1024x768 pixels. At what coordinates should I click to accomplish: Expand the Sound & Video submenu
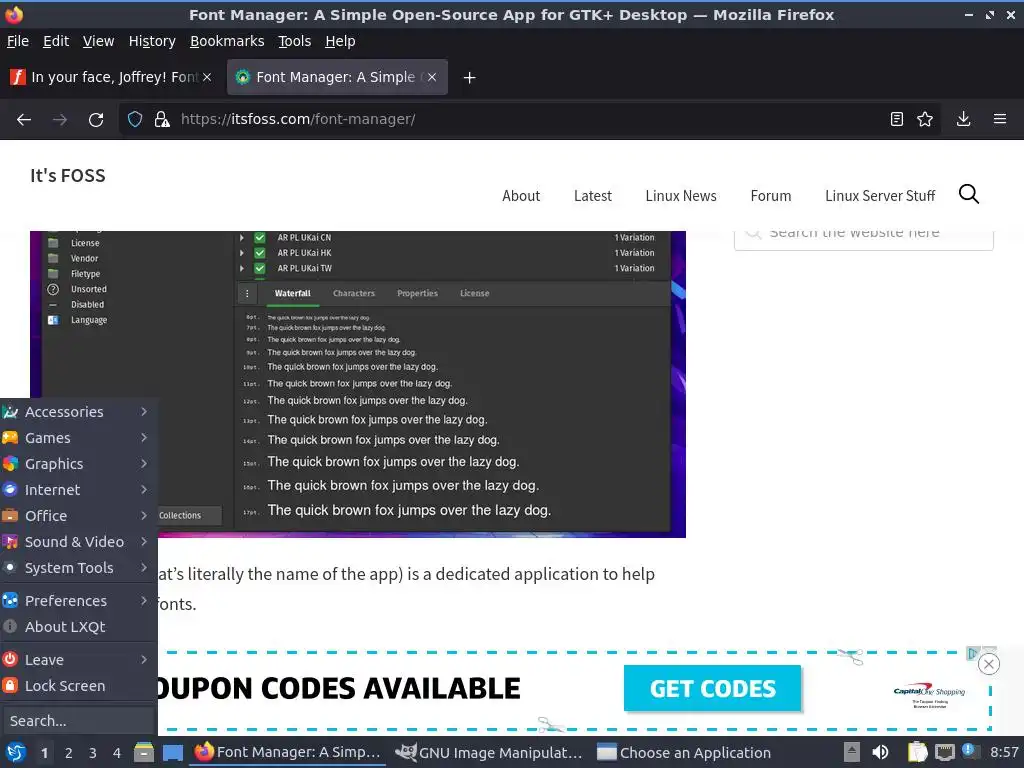78,542
